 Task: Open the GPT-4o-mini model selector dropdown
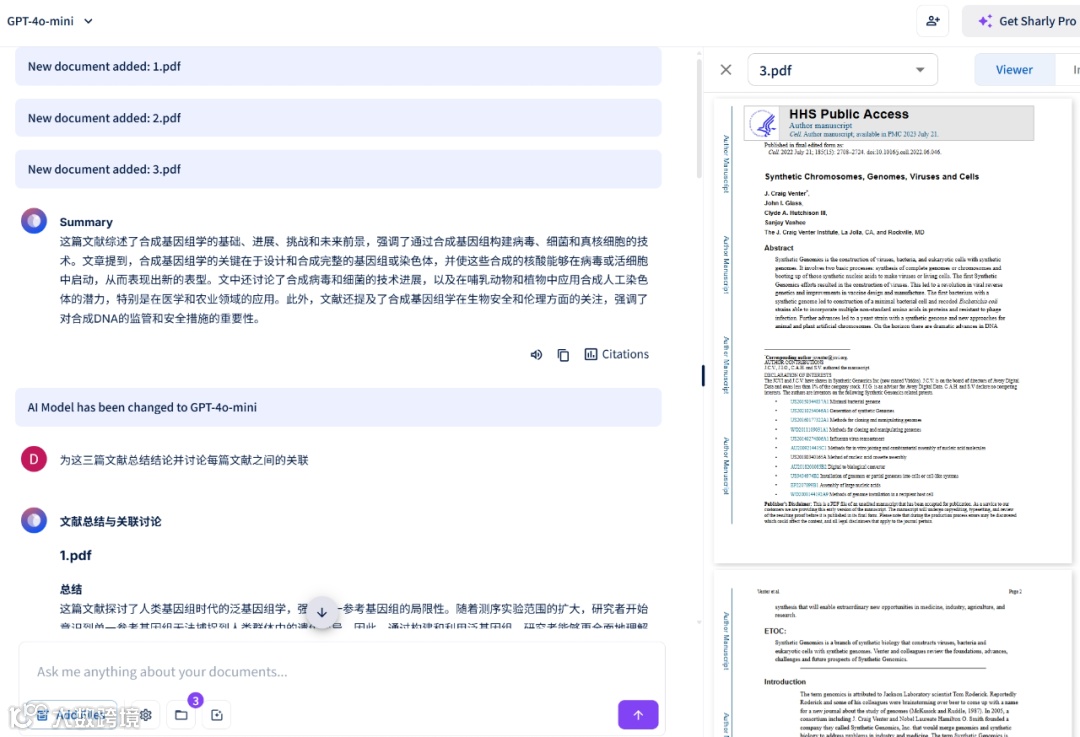tap(50, 21)
